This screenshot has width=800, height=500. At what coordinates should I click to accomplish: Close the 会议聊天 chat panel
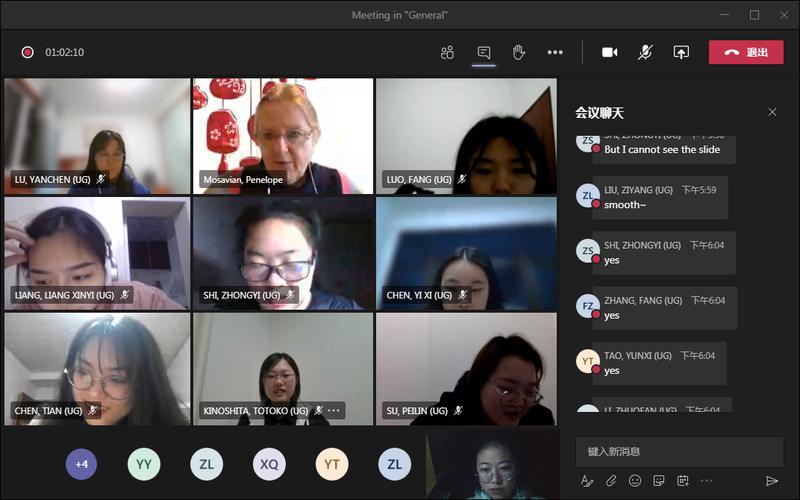(772, 112)
